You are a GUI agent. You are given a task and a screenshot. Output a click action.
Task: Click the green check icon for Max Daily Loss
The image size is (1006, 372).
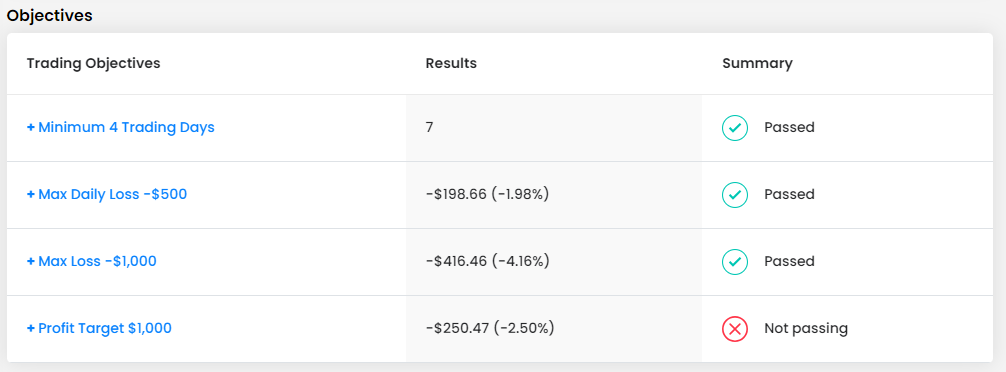click(x=735, y=194)
